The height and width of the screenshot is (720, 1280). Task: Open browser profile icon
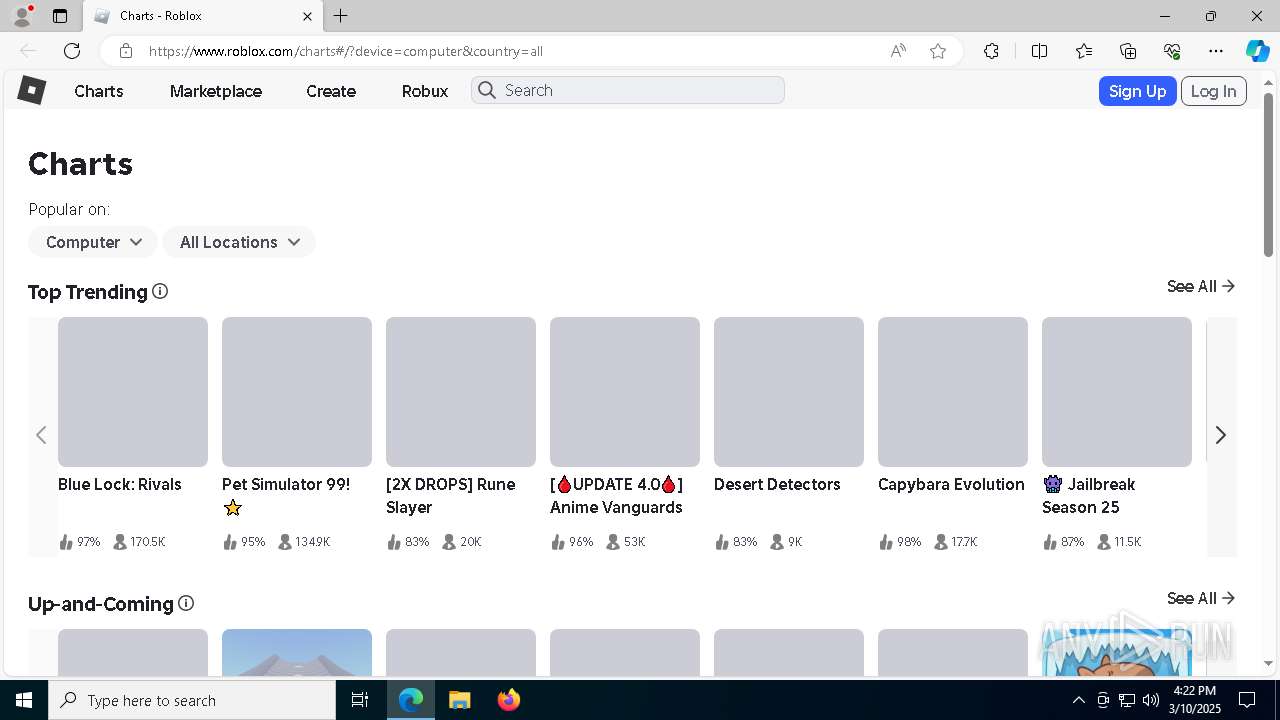[22, 16]
